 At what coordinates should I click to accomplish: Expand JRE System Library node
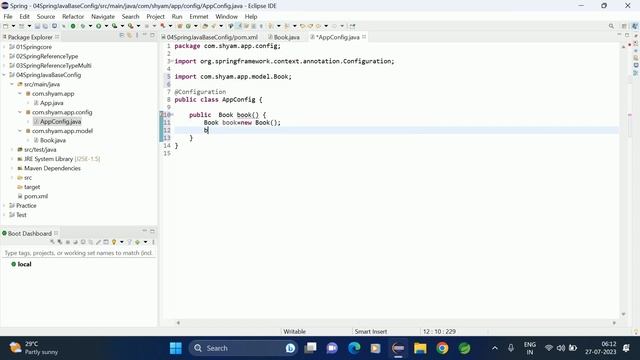tap(12, 159)
